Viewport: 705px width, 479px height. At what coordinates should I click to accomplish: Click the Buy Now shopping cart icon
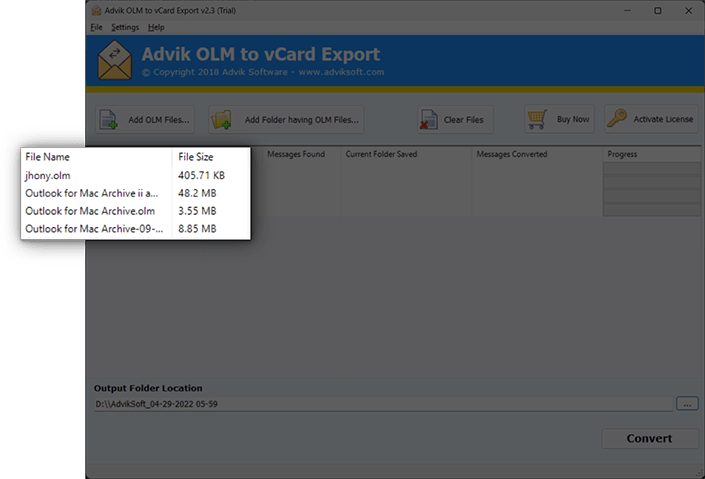coord(537,119)
